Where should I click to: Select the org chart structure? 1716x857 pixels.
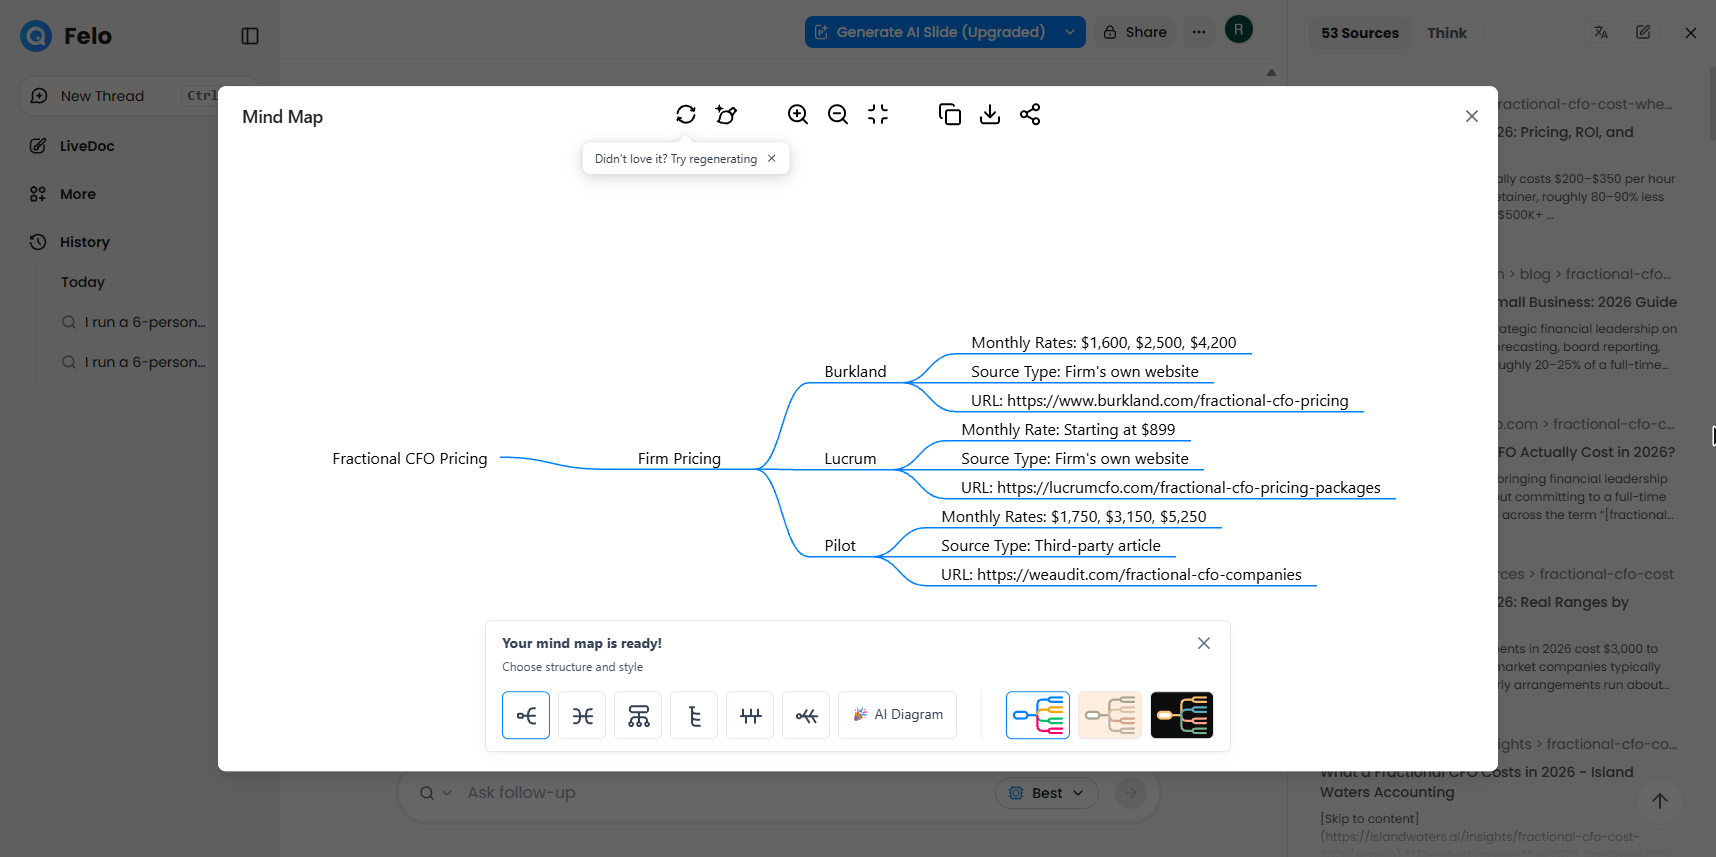coord(638,715)
